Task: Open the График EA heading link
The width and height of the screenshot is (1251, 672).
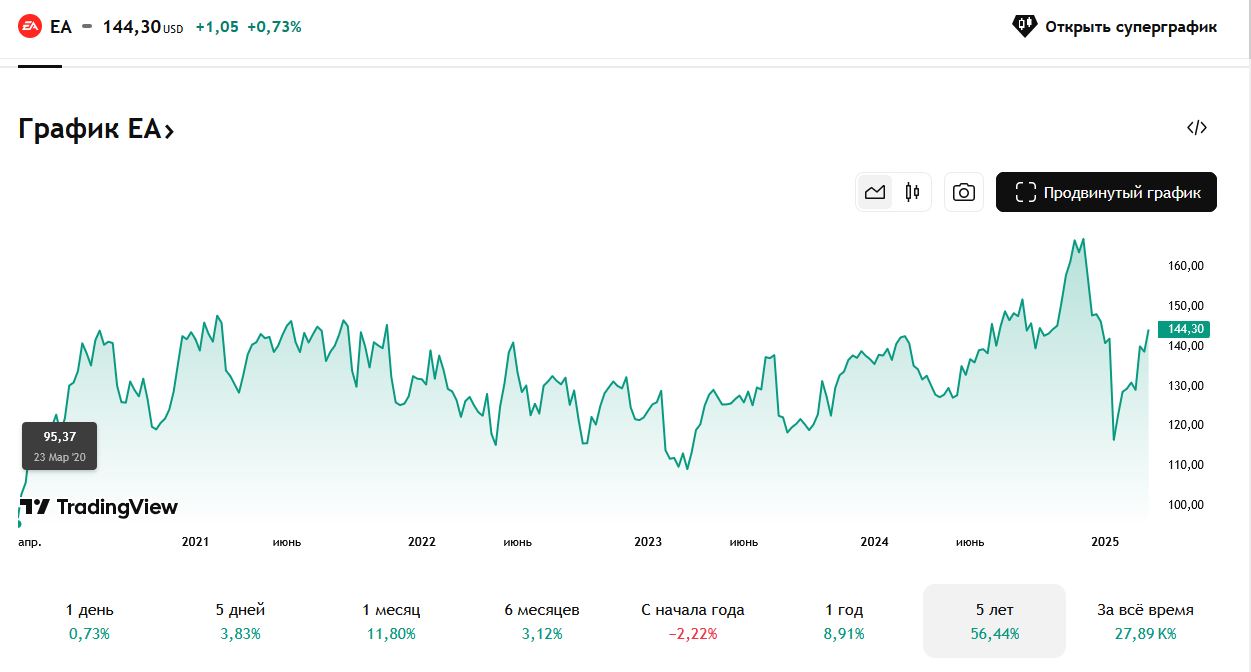Action: point(96,129)
